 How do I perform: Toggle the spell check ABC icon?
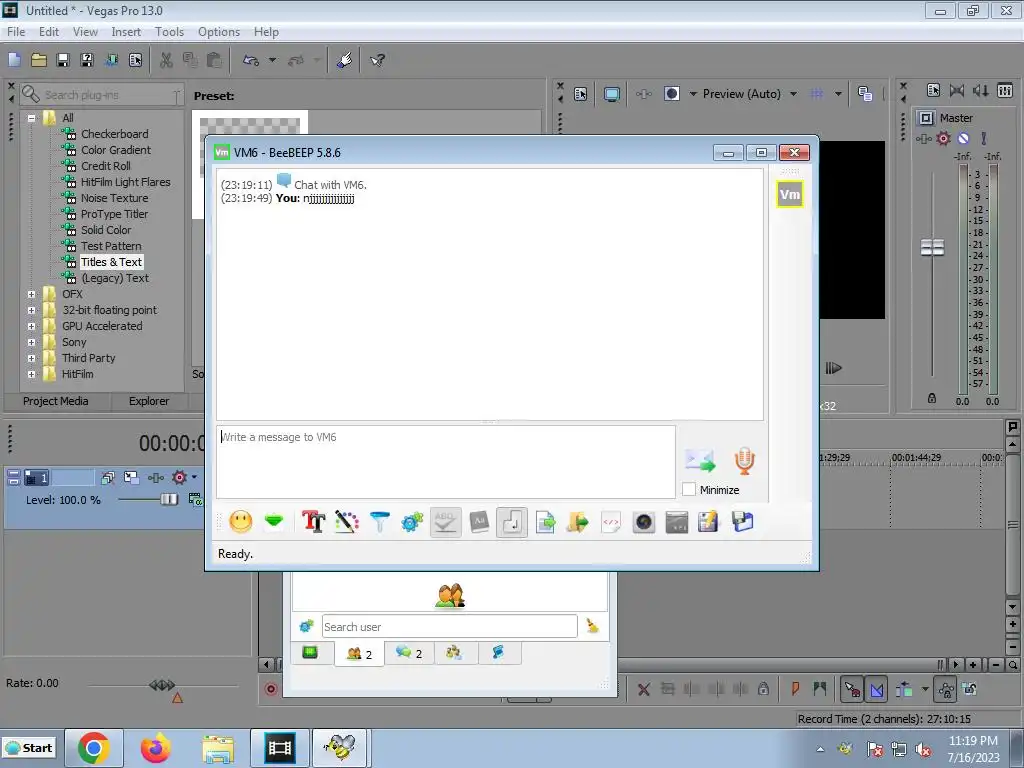coord(445,522)
